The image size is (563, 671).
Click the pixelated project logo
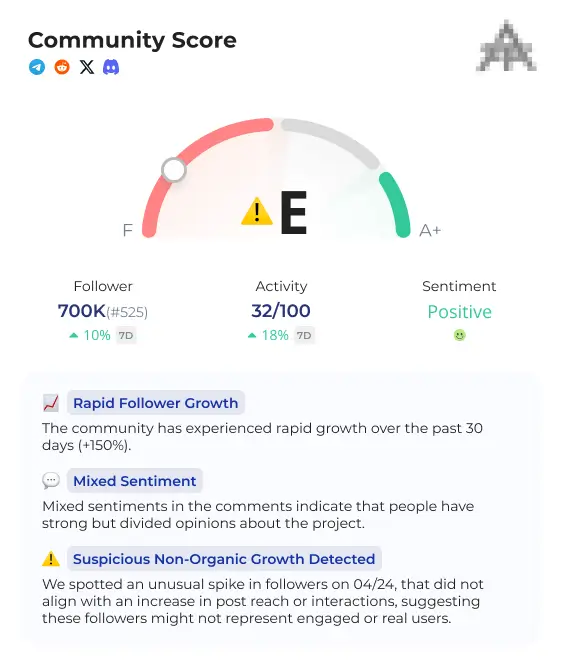point(507,45)
